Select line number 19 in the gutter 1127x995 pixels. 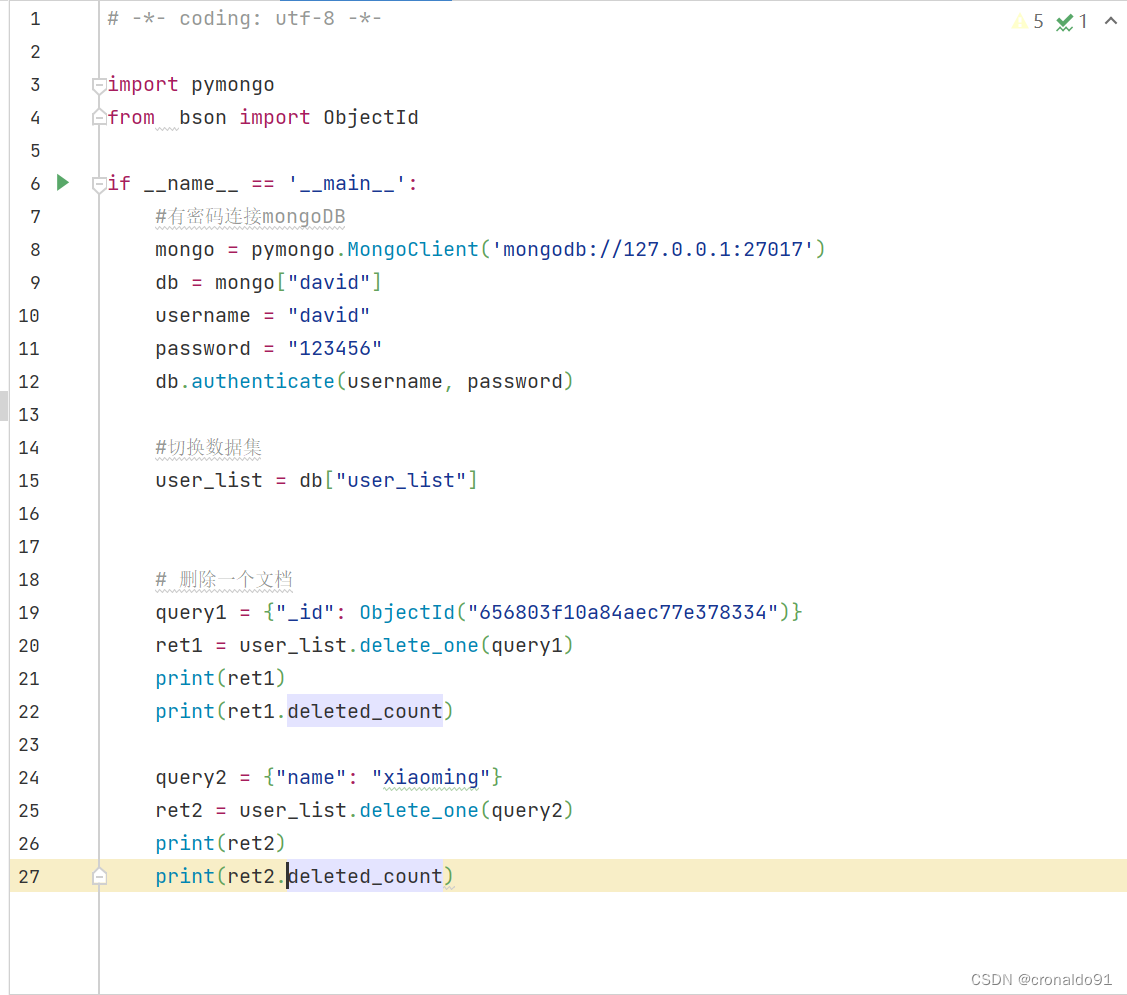(x=29, y=613)
